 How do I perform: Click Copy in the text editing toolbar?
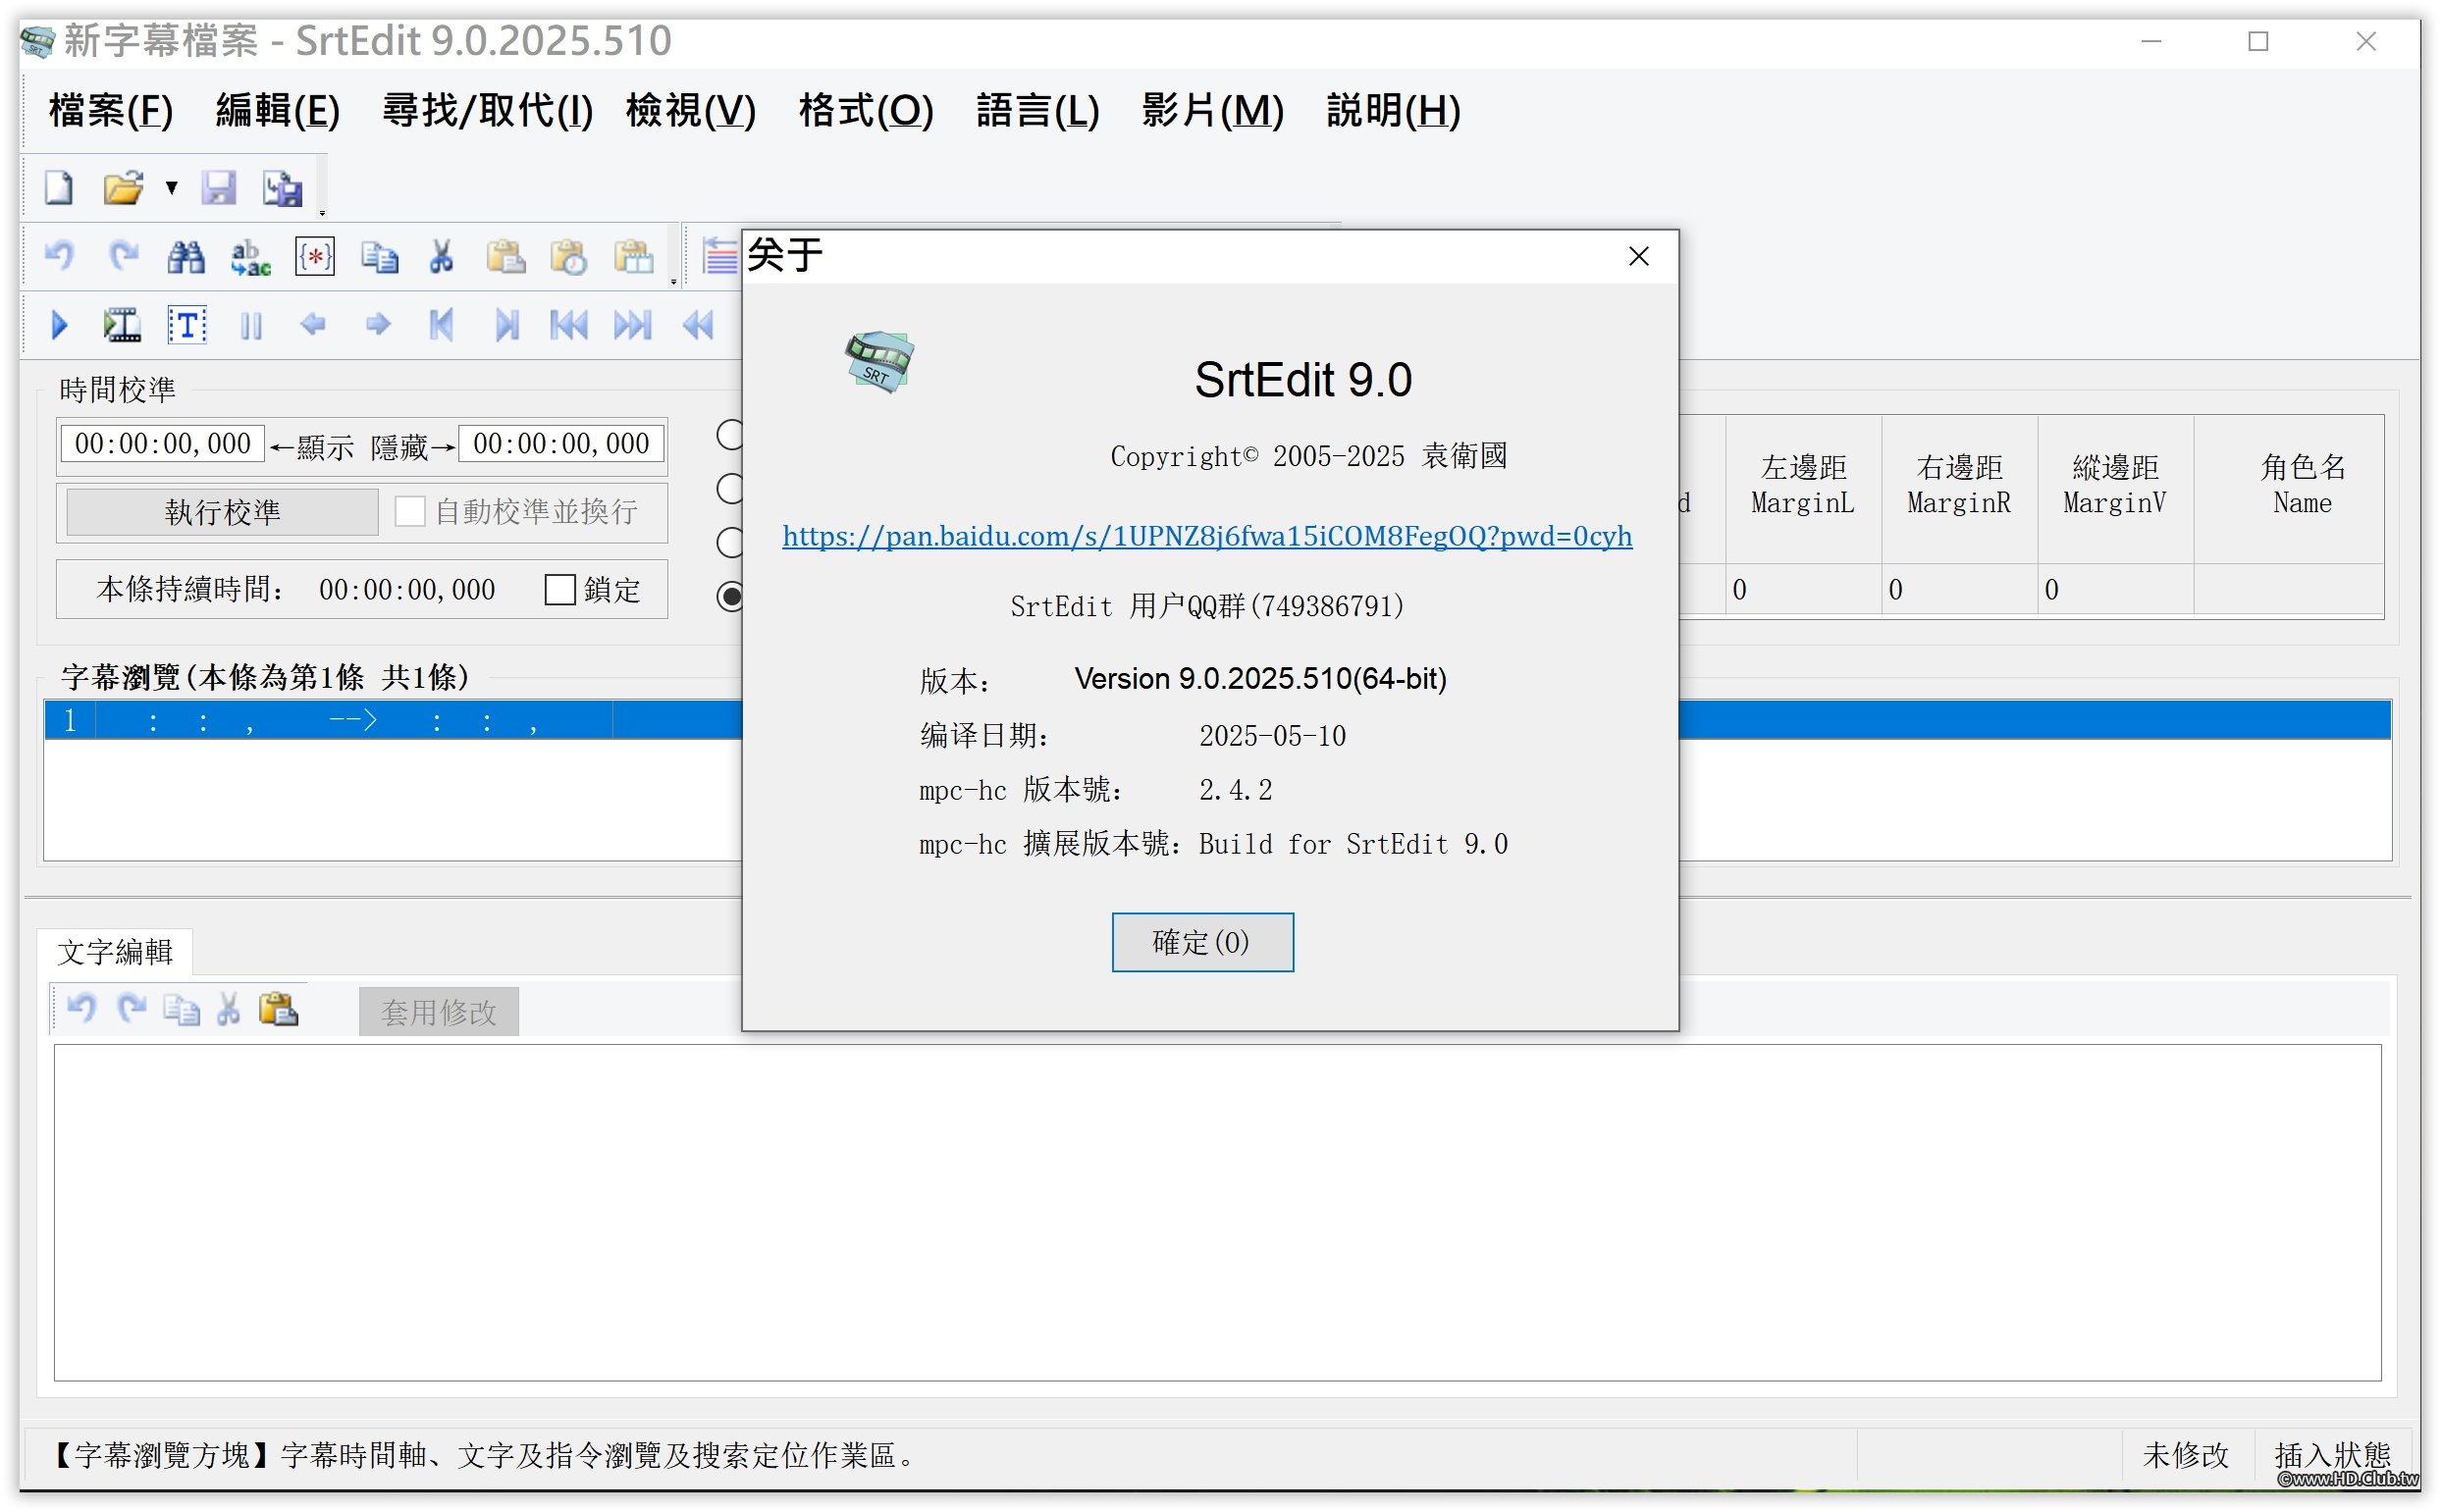click(181, 1010)
